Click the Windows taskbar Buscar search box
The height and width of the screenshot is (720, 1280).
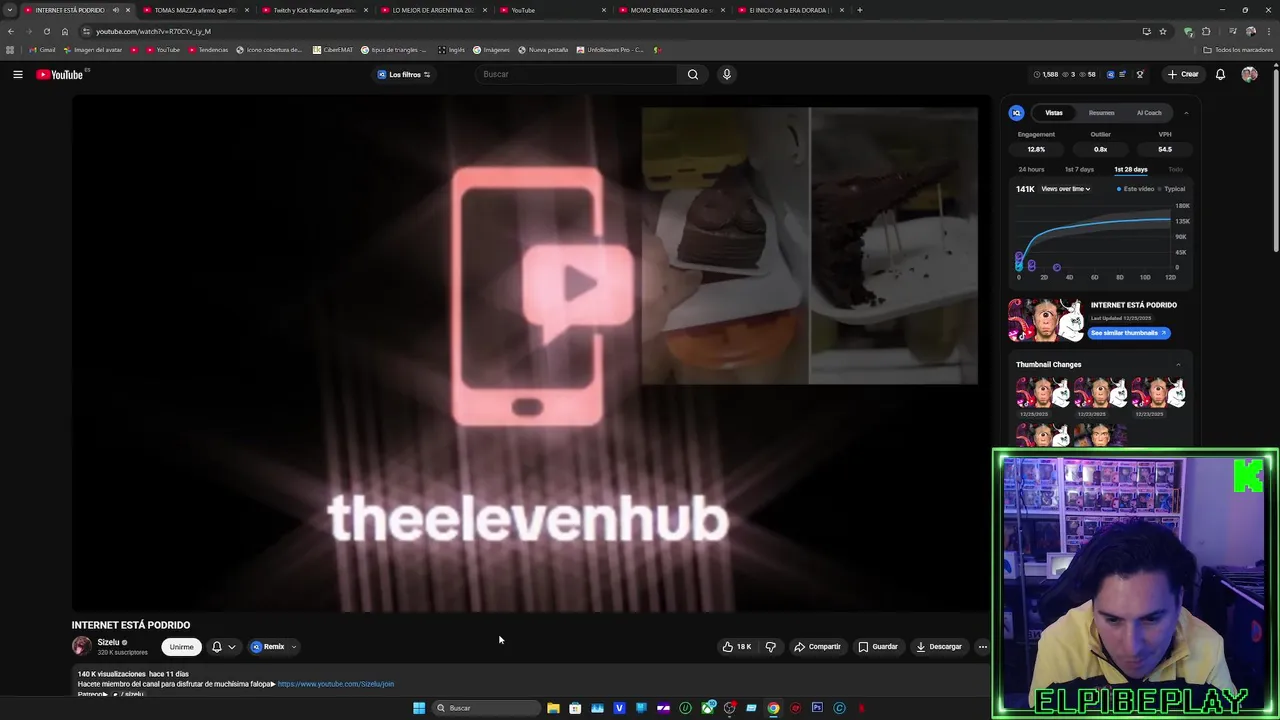coord(485,708)
